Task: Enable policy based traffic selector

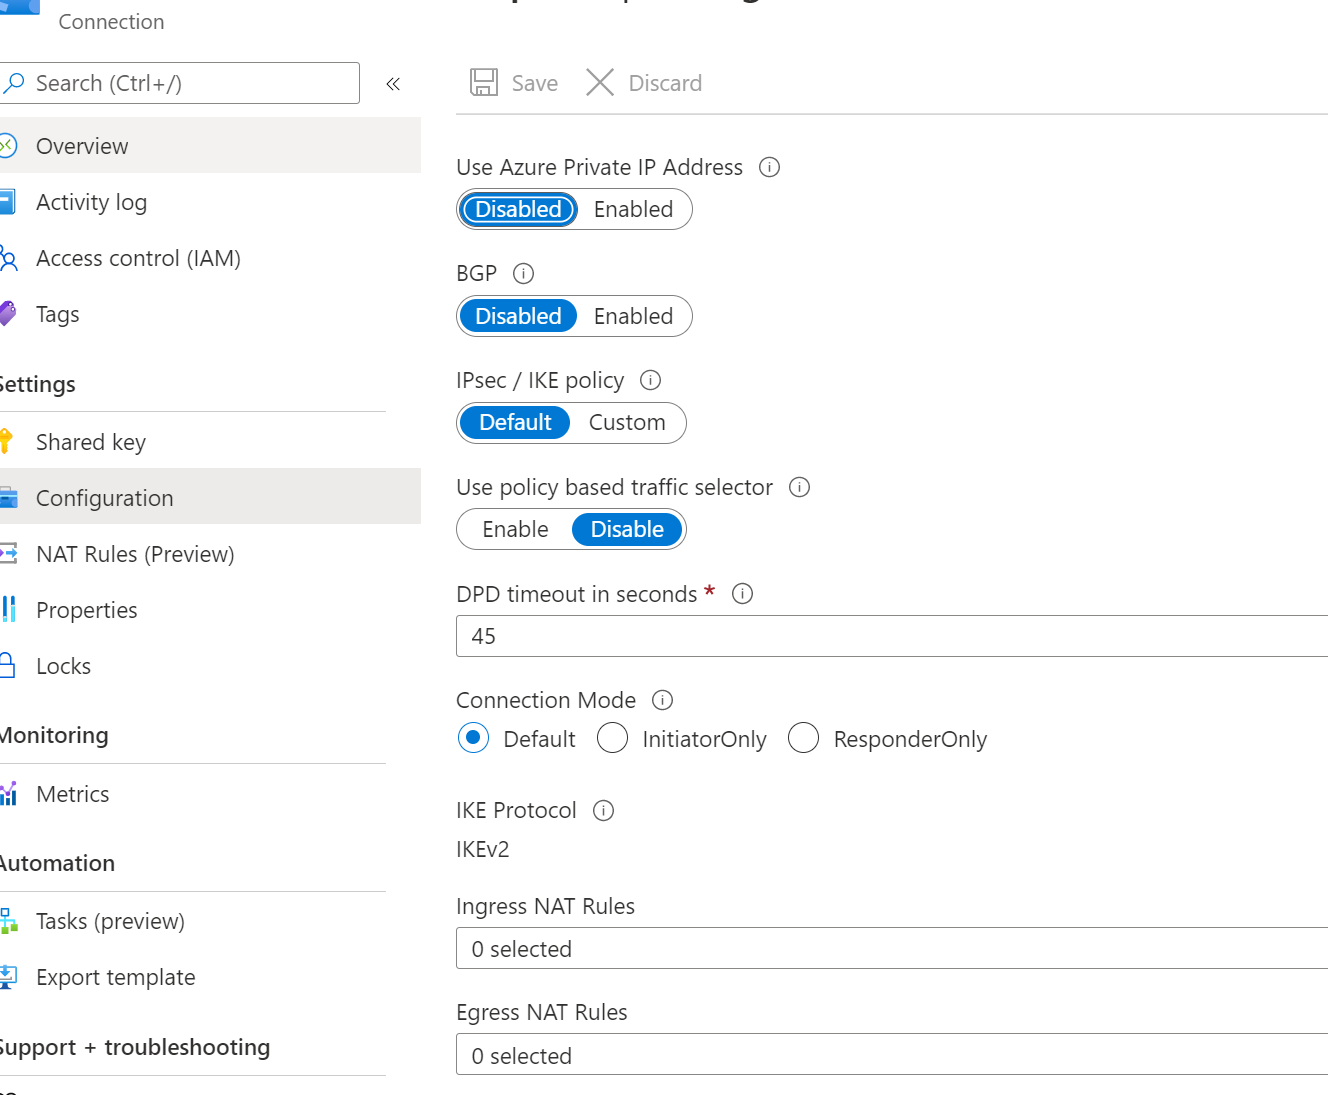Action: coord(515,529)
